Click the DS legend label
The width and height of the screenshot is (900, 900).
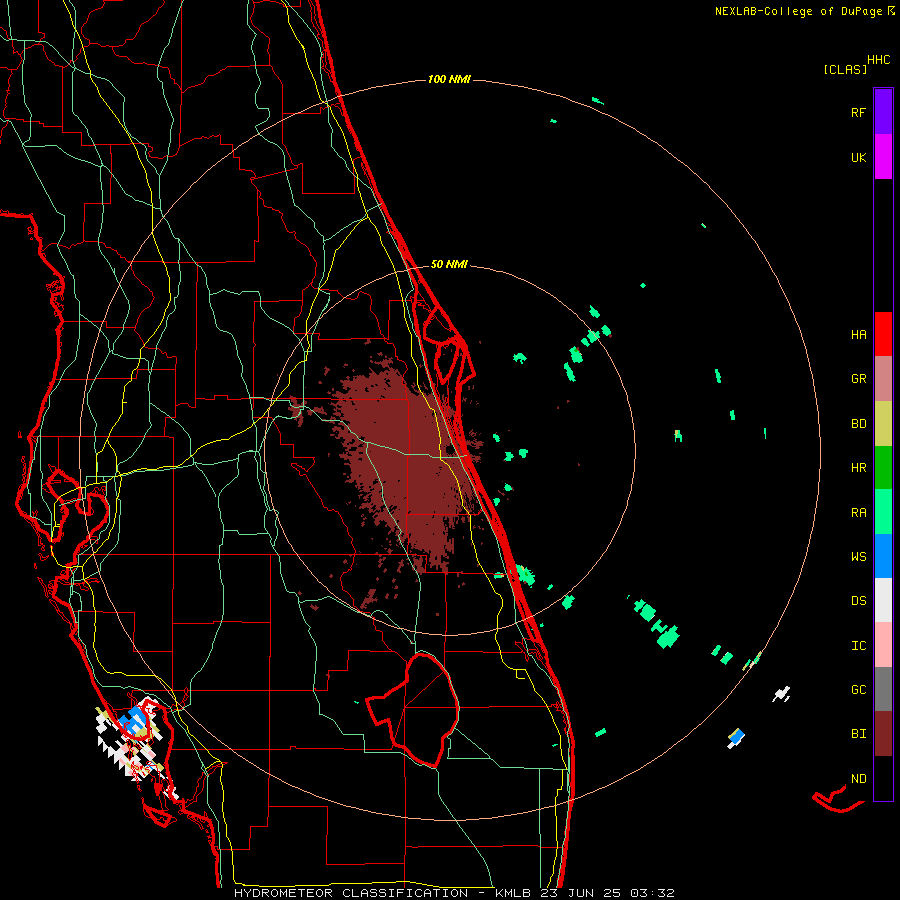tap(858, 601)
